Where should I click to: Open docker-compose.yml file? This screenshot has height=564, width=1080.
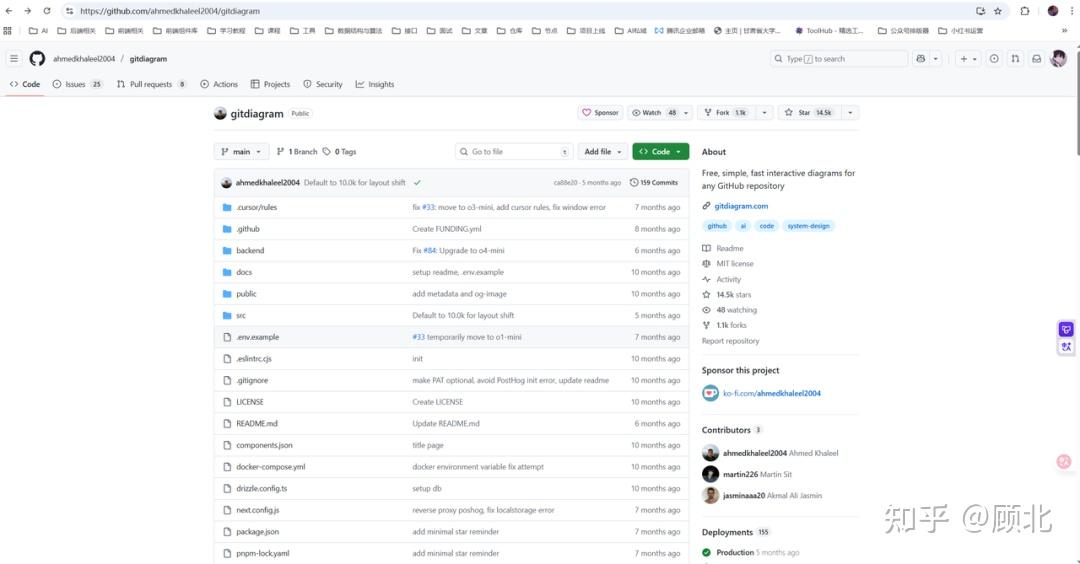tap(271, 467)
